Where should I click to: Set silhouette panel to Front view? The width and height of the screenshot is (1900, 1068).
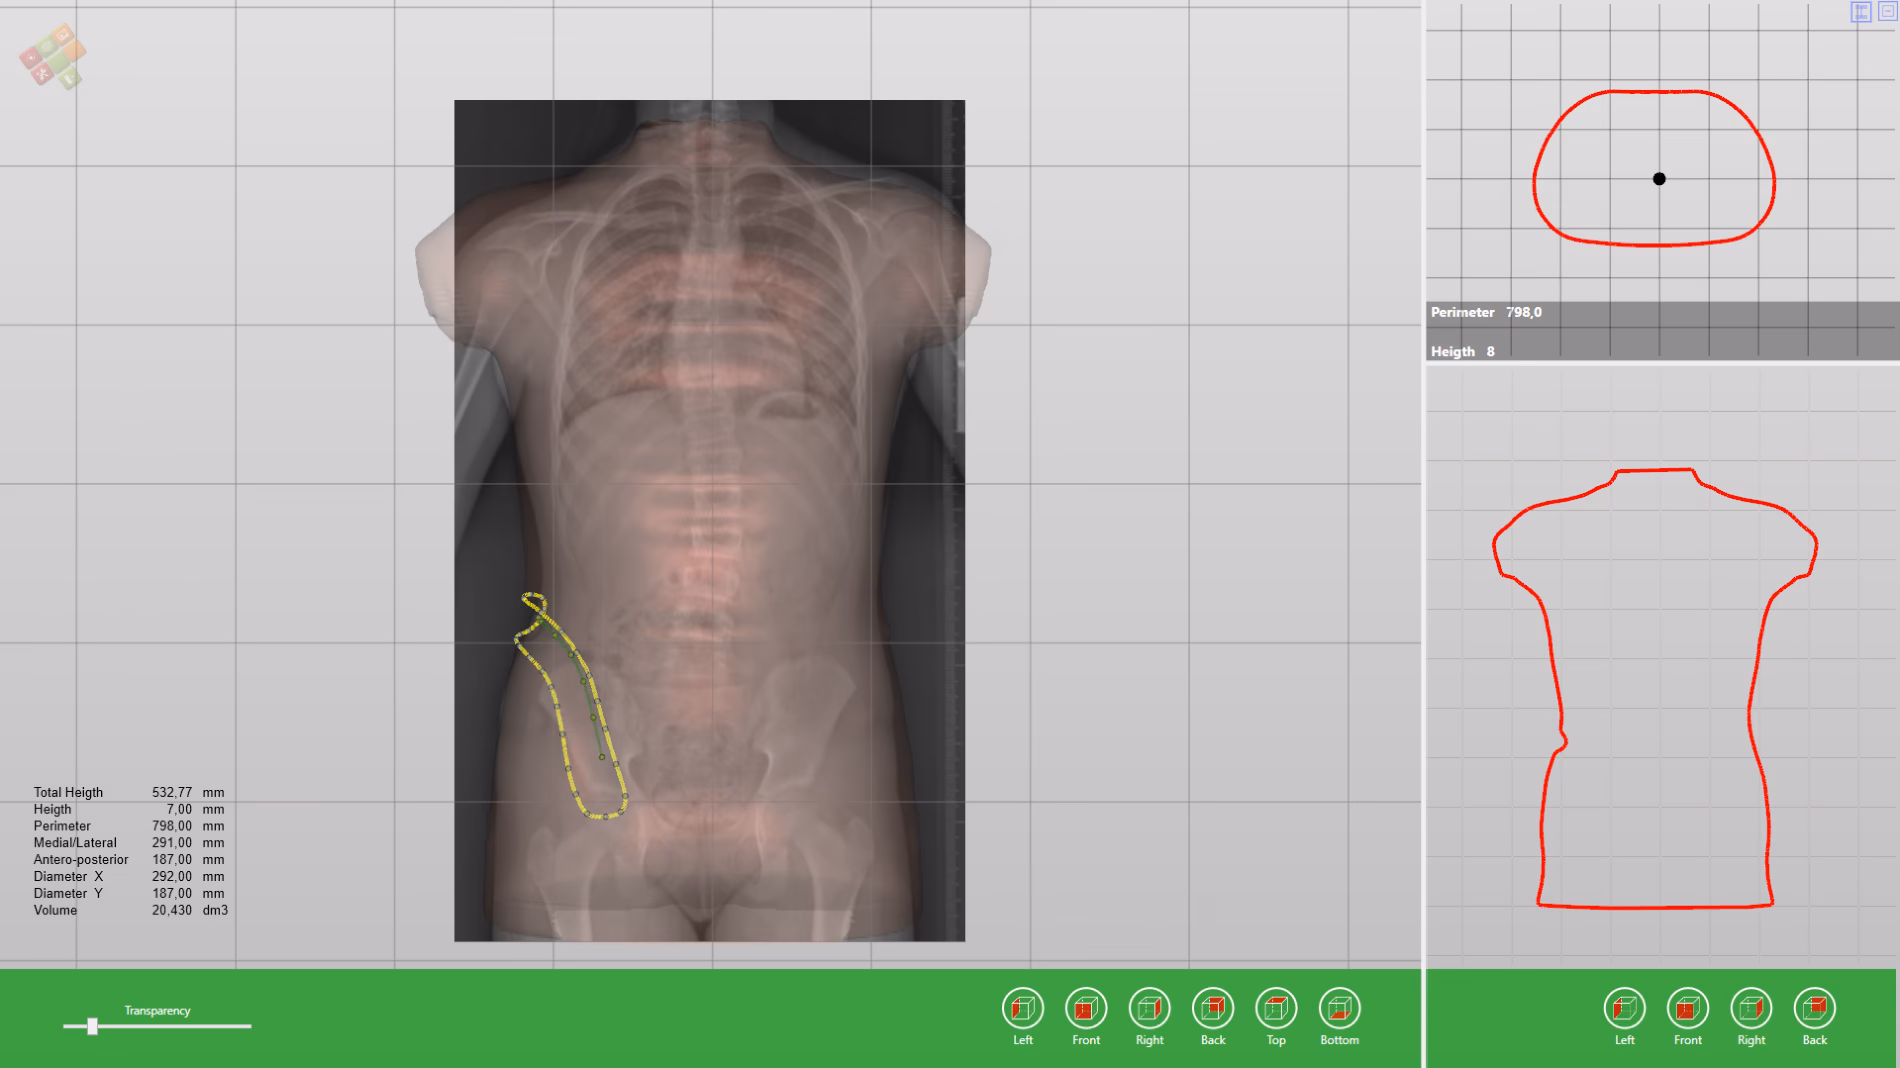1687,1008
